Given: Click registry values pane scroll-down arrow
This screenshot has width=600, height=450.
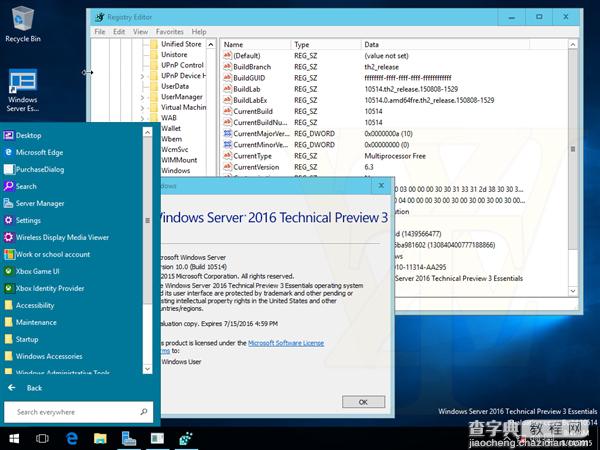Looking at the screenshot, I should click(573, 291).
